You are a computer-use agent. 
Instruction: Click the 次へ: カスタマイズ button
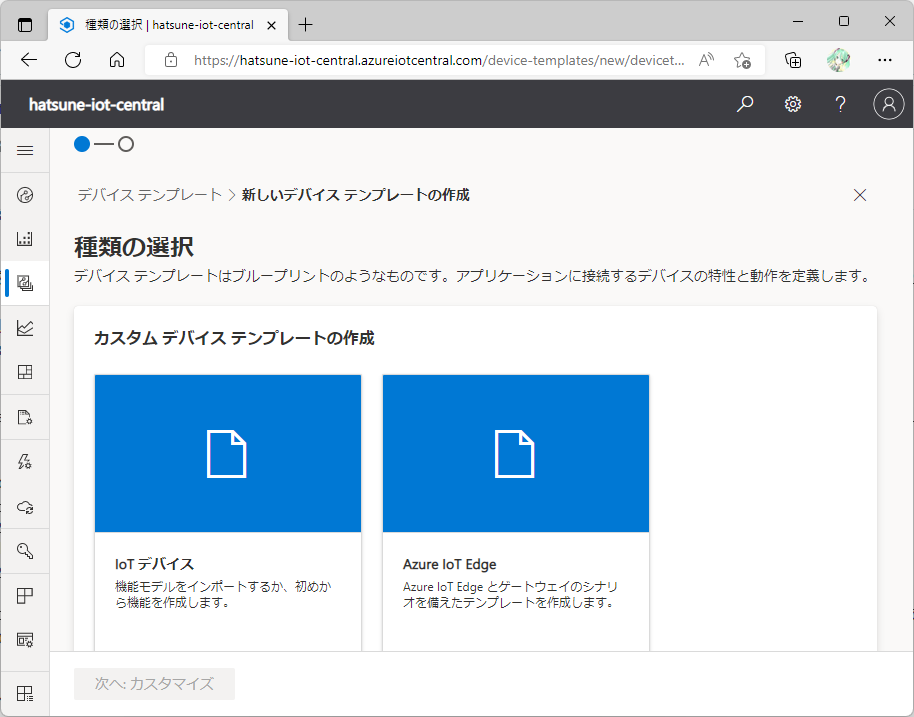click(x=154, y=684)
